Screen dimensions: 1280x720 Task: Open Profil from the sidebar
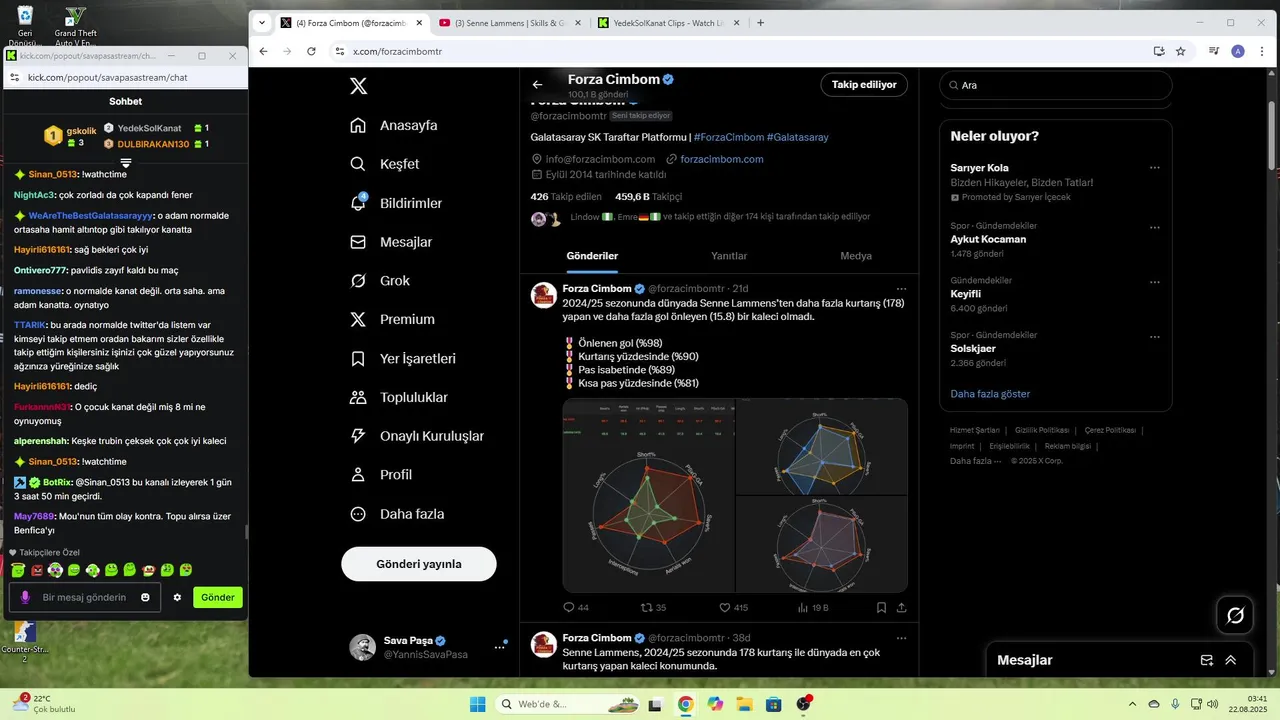tap(381, 475)
